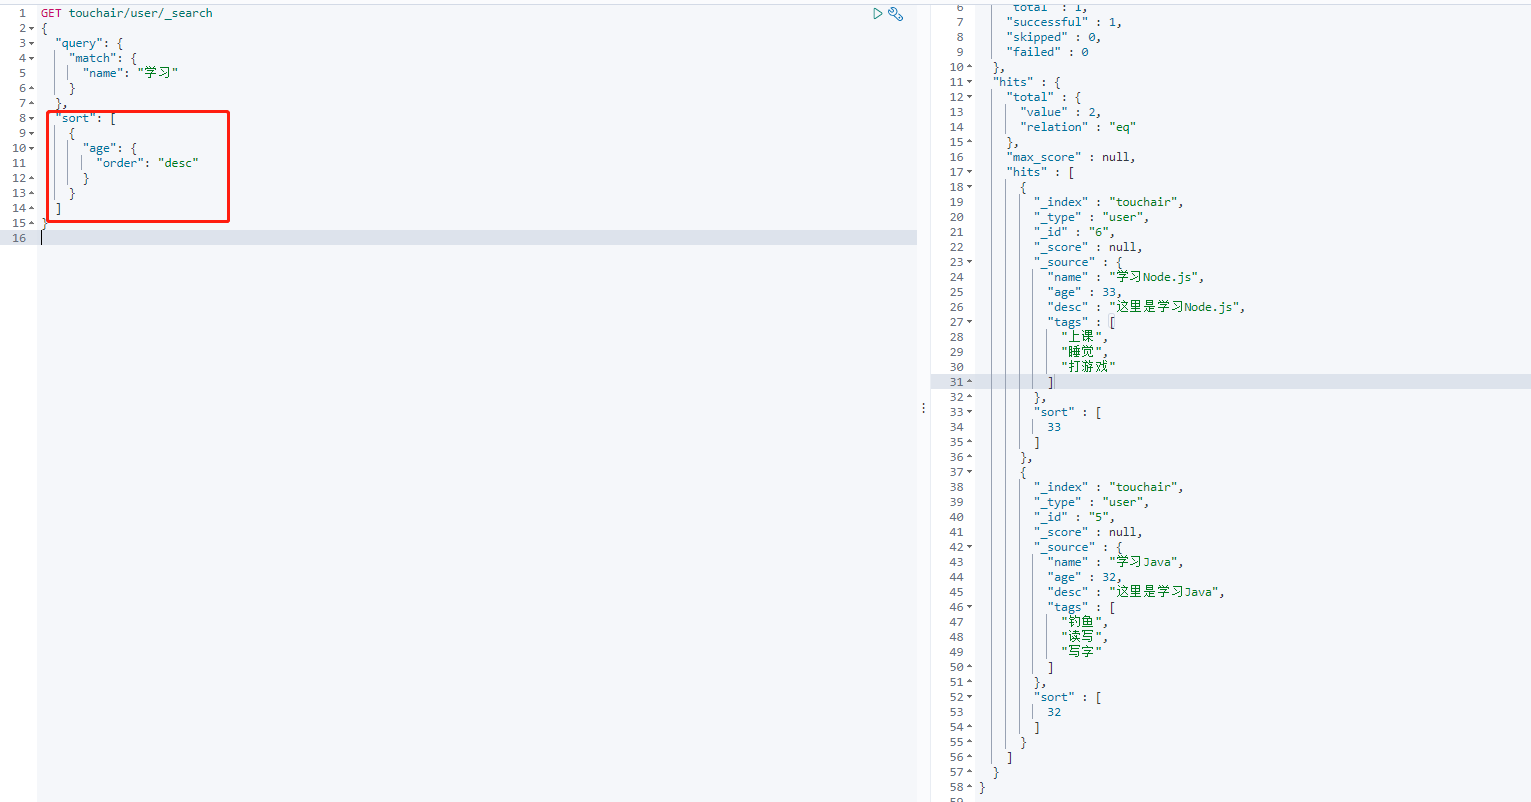Collapse the response "total" fold arrow on line 12

pyautogui.click(x=969, y=97)
